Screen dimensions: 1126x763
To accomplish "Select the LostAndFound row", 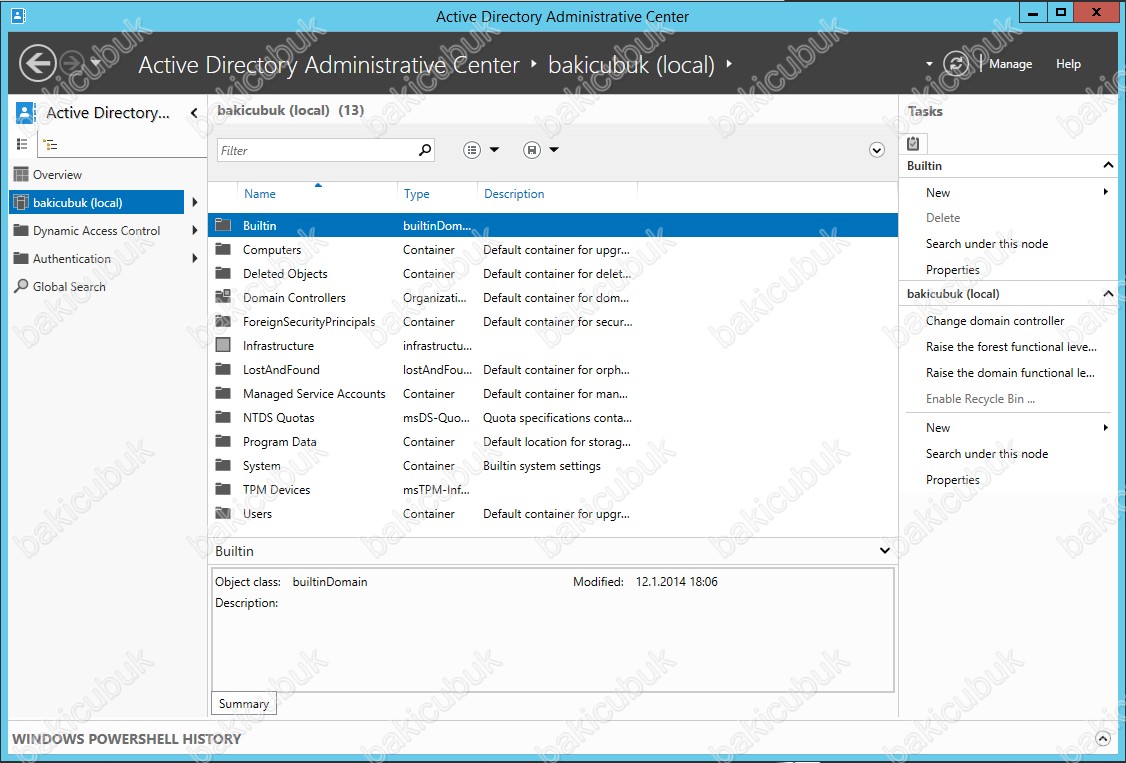I will pos(552,370).
